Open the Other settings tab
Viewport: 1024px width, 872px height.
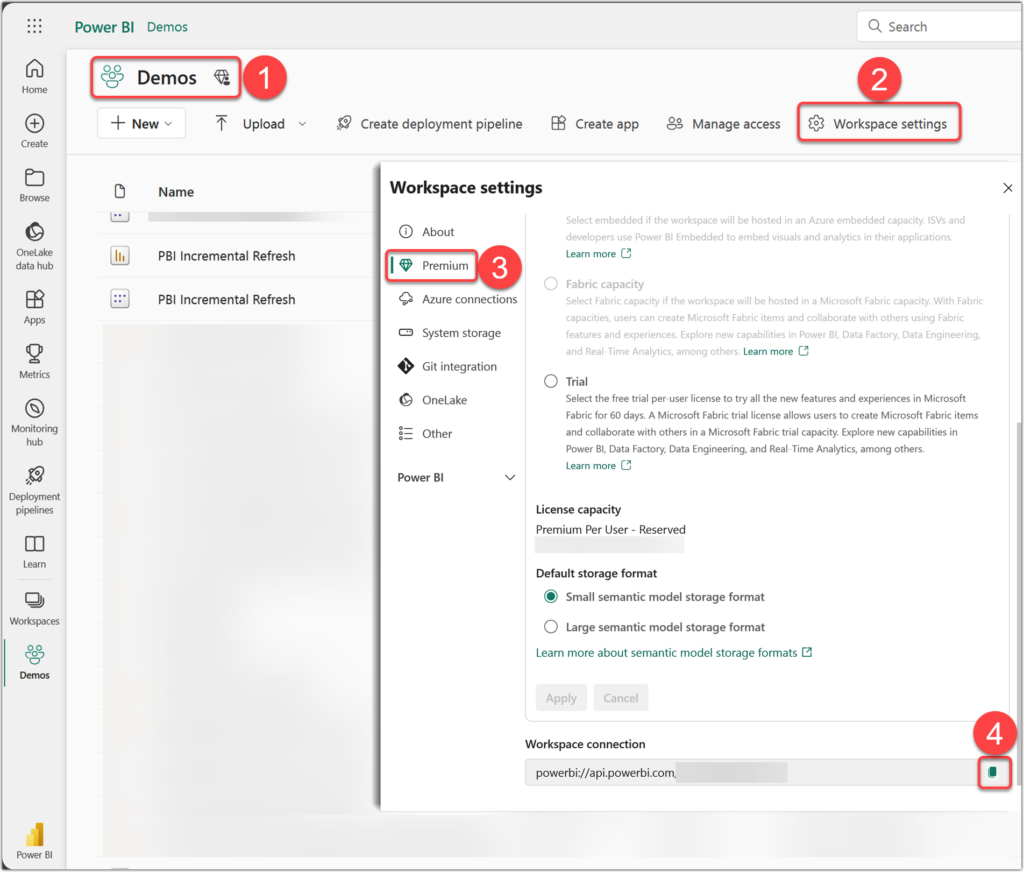tap(425, 433)
